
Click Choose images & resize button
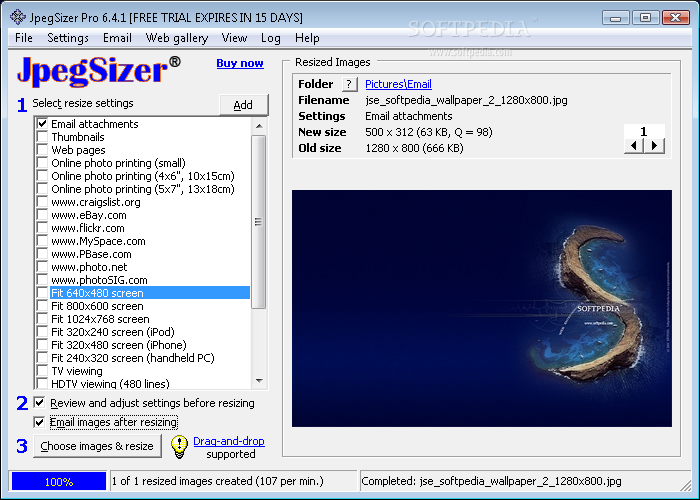pos(97,446)
